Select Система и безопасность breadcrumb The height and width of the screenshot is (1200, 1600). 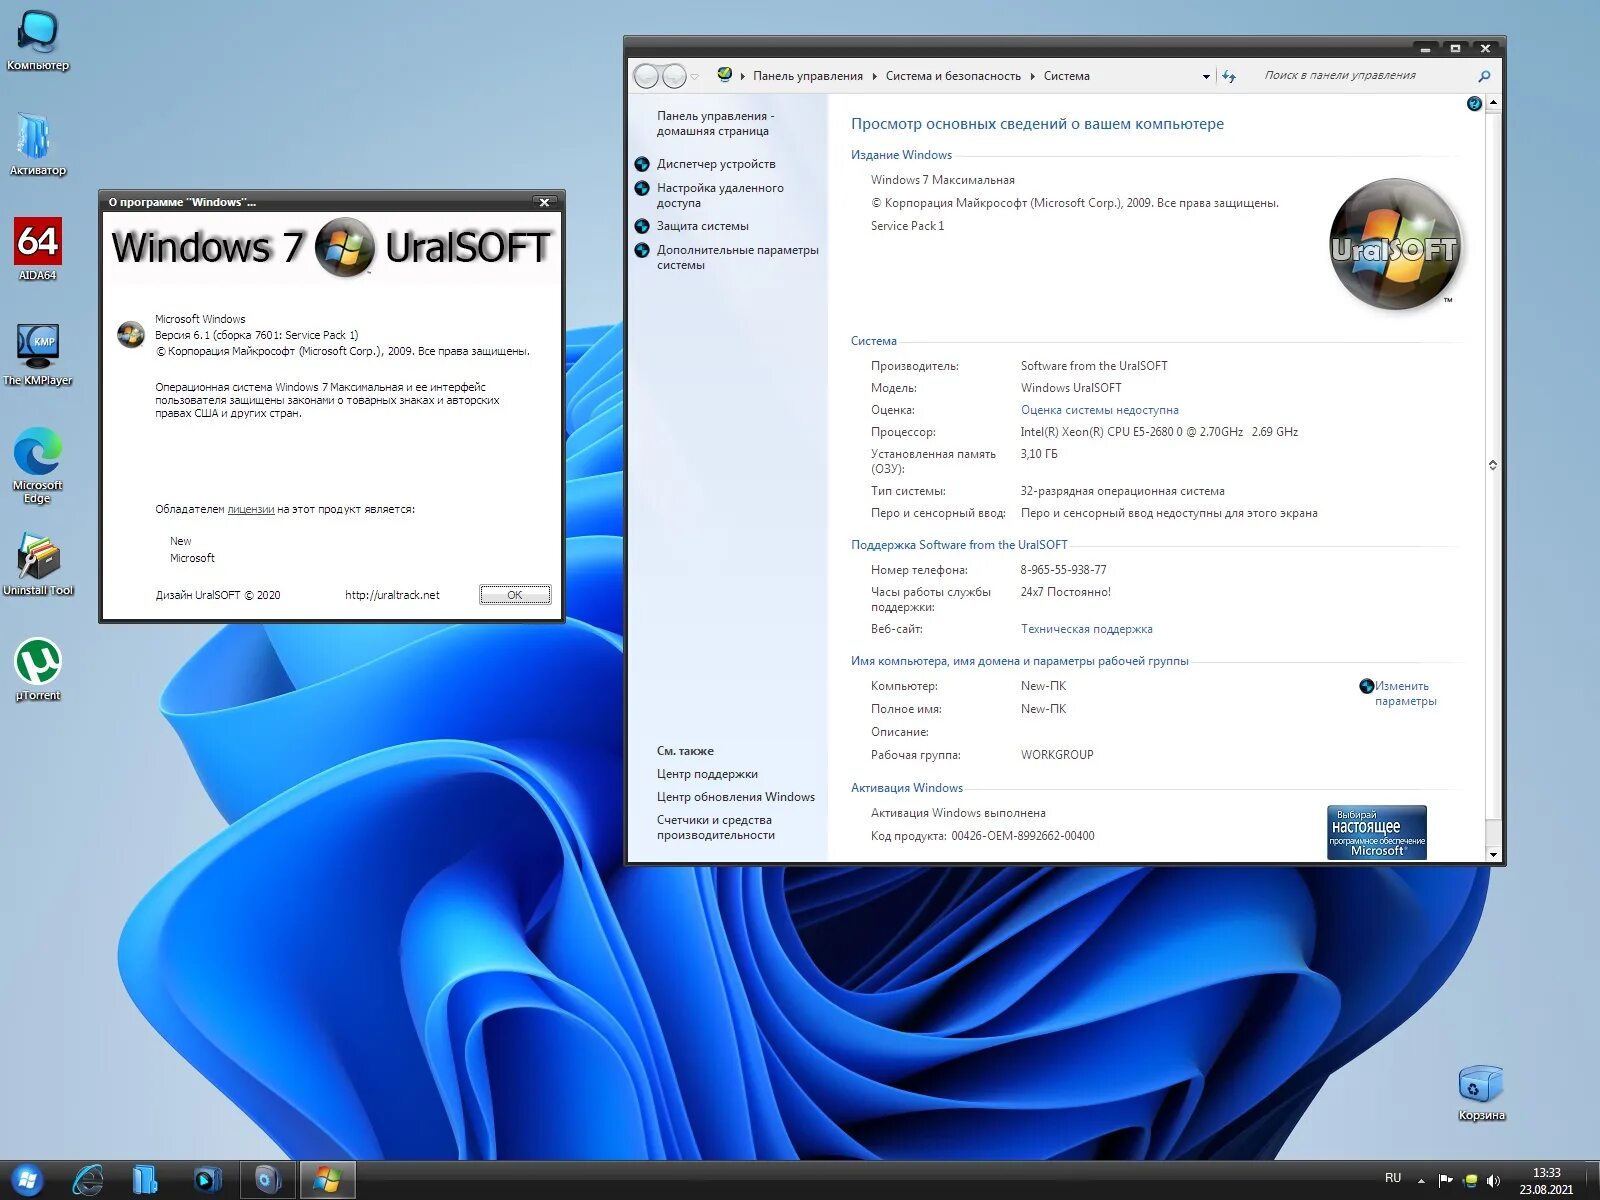(953, 76)
